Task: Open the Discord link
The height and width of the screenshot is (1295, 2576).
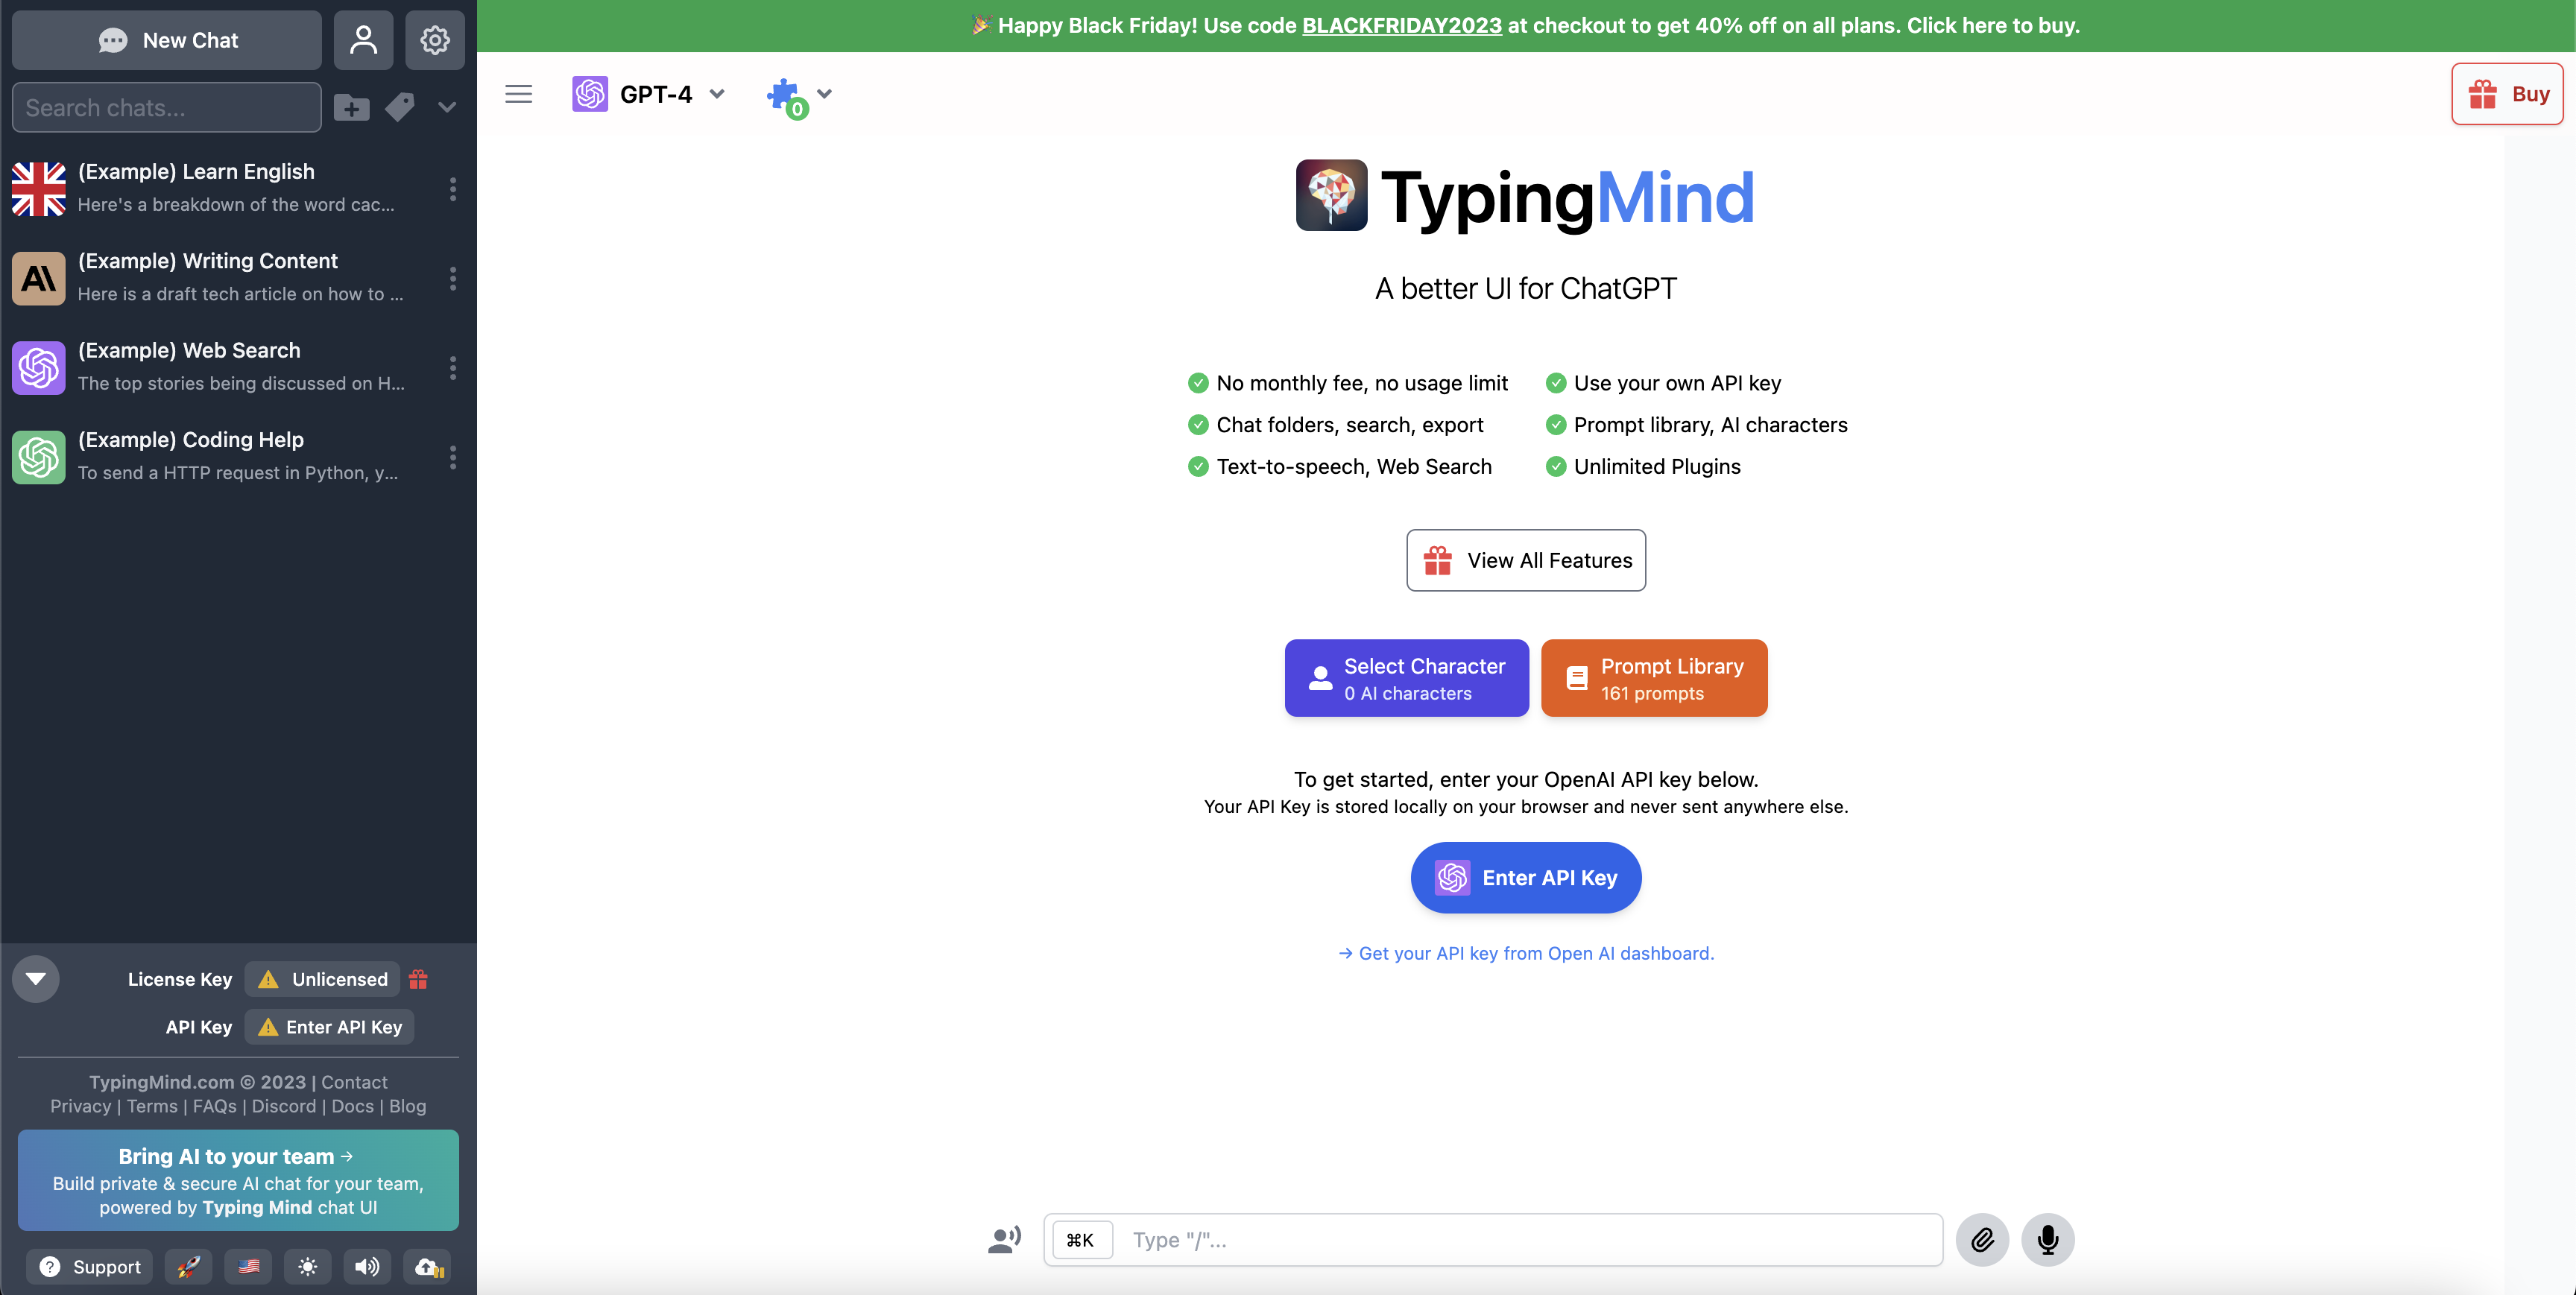Action: (x=284, y=1106)
